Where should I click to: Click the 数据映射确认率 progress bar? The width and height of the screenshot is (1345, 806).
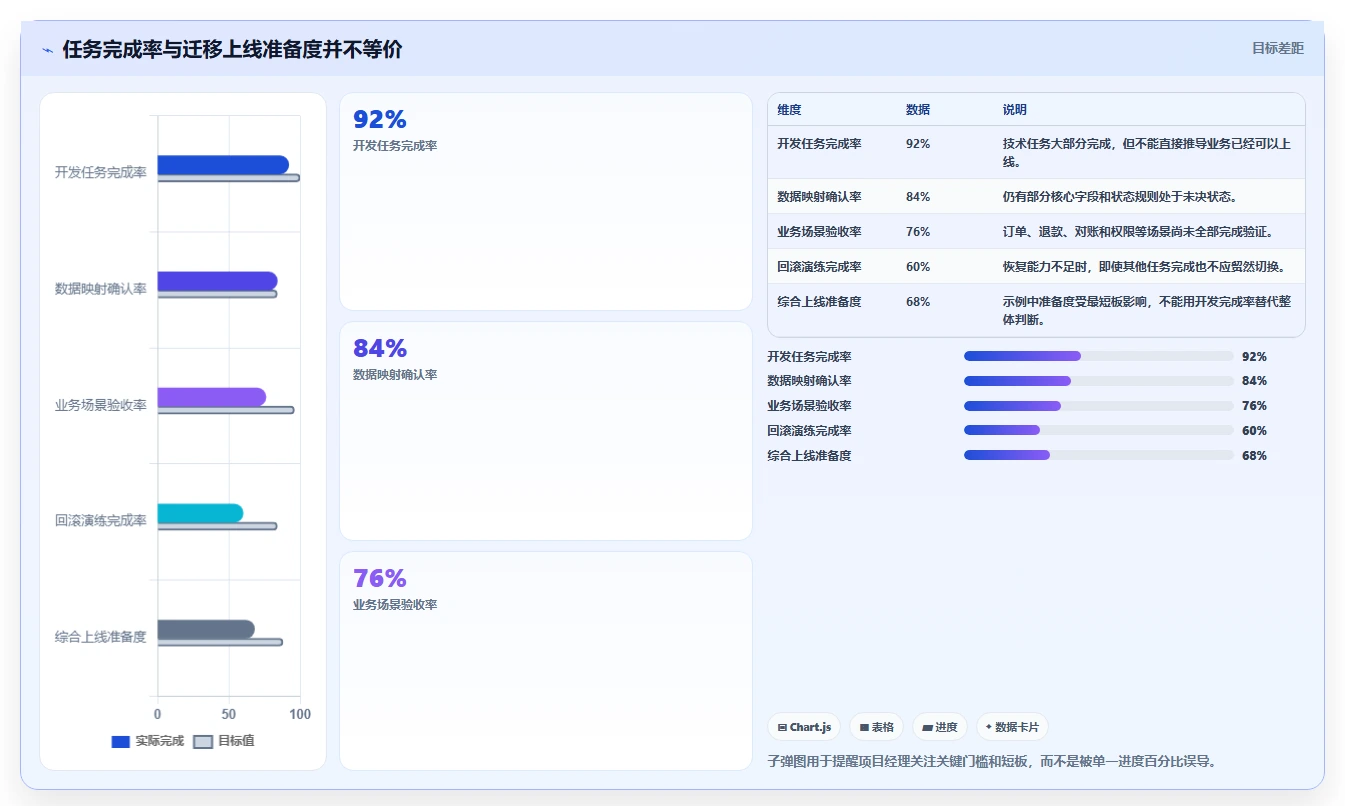[x=1098, y=381]
